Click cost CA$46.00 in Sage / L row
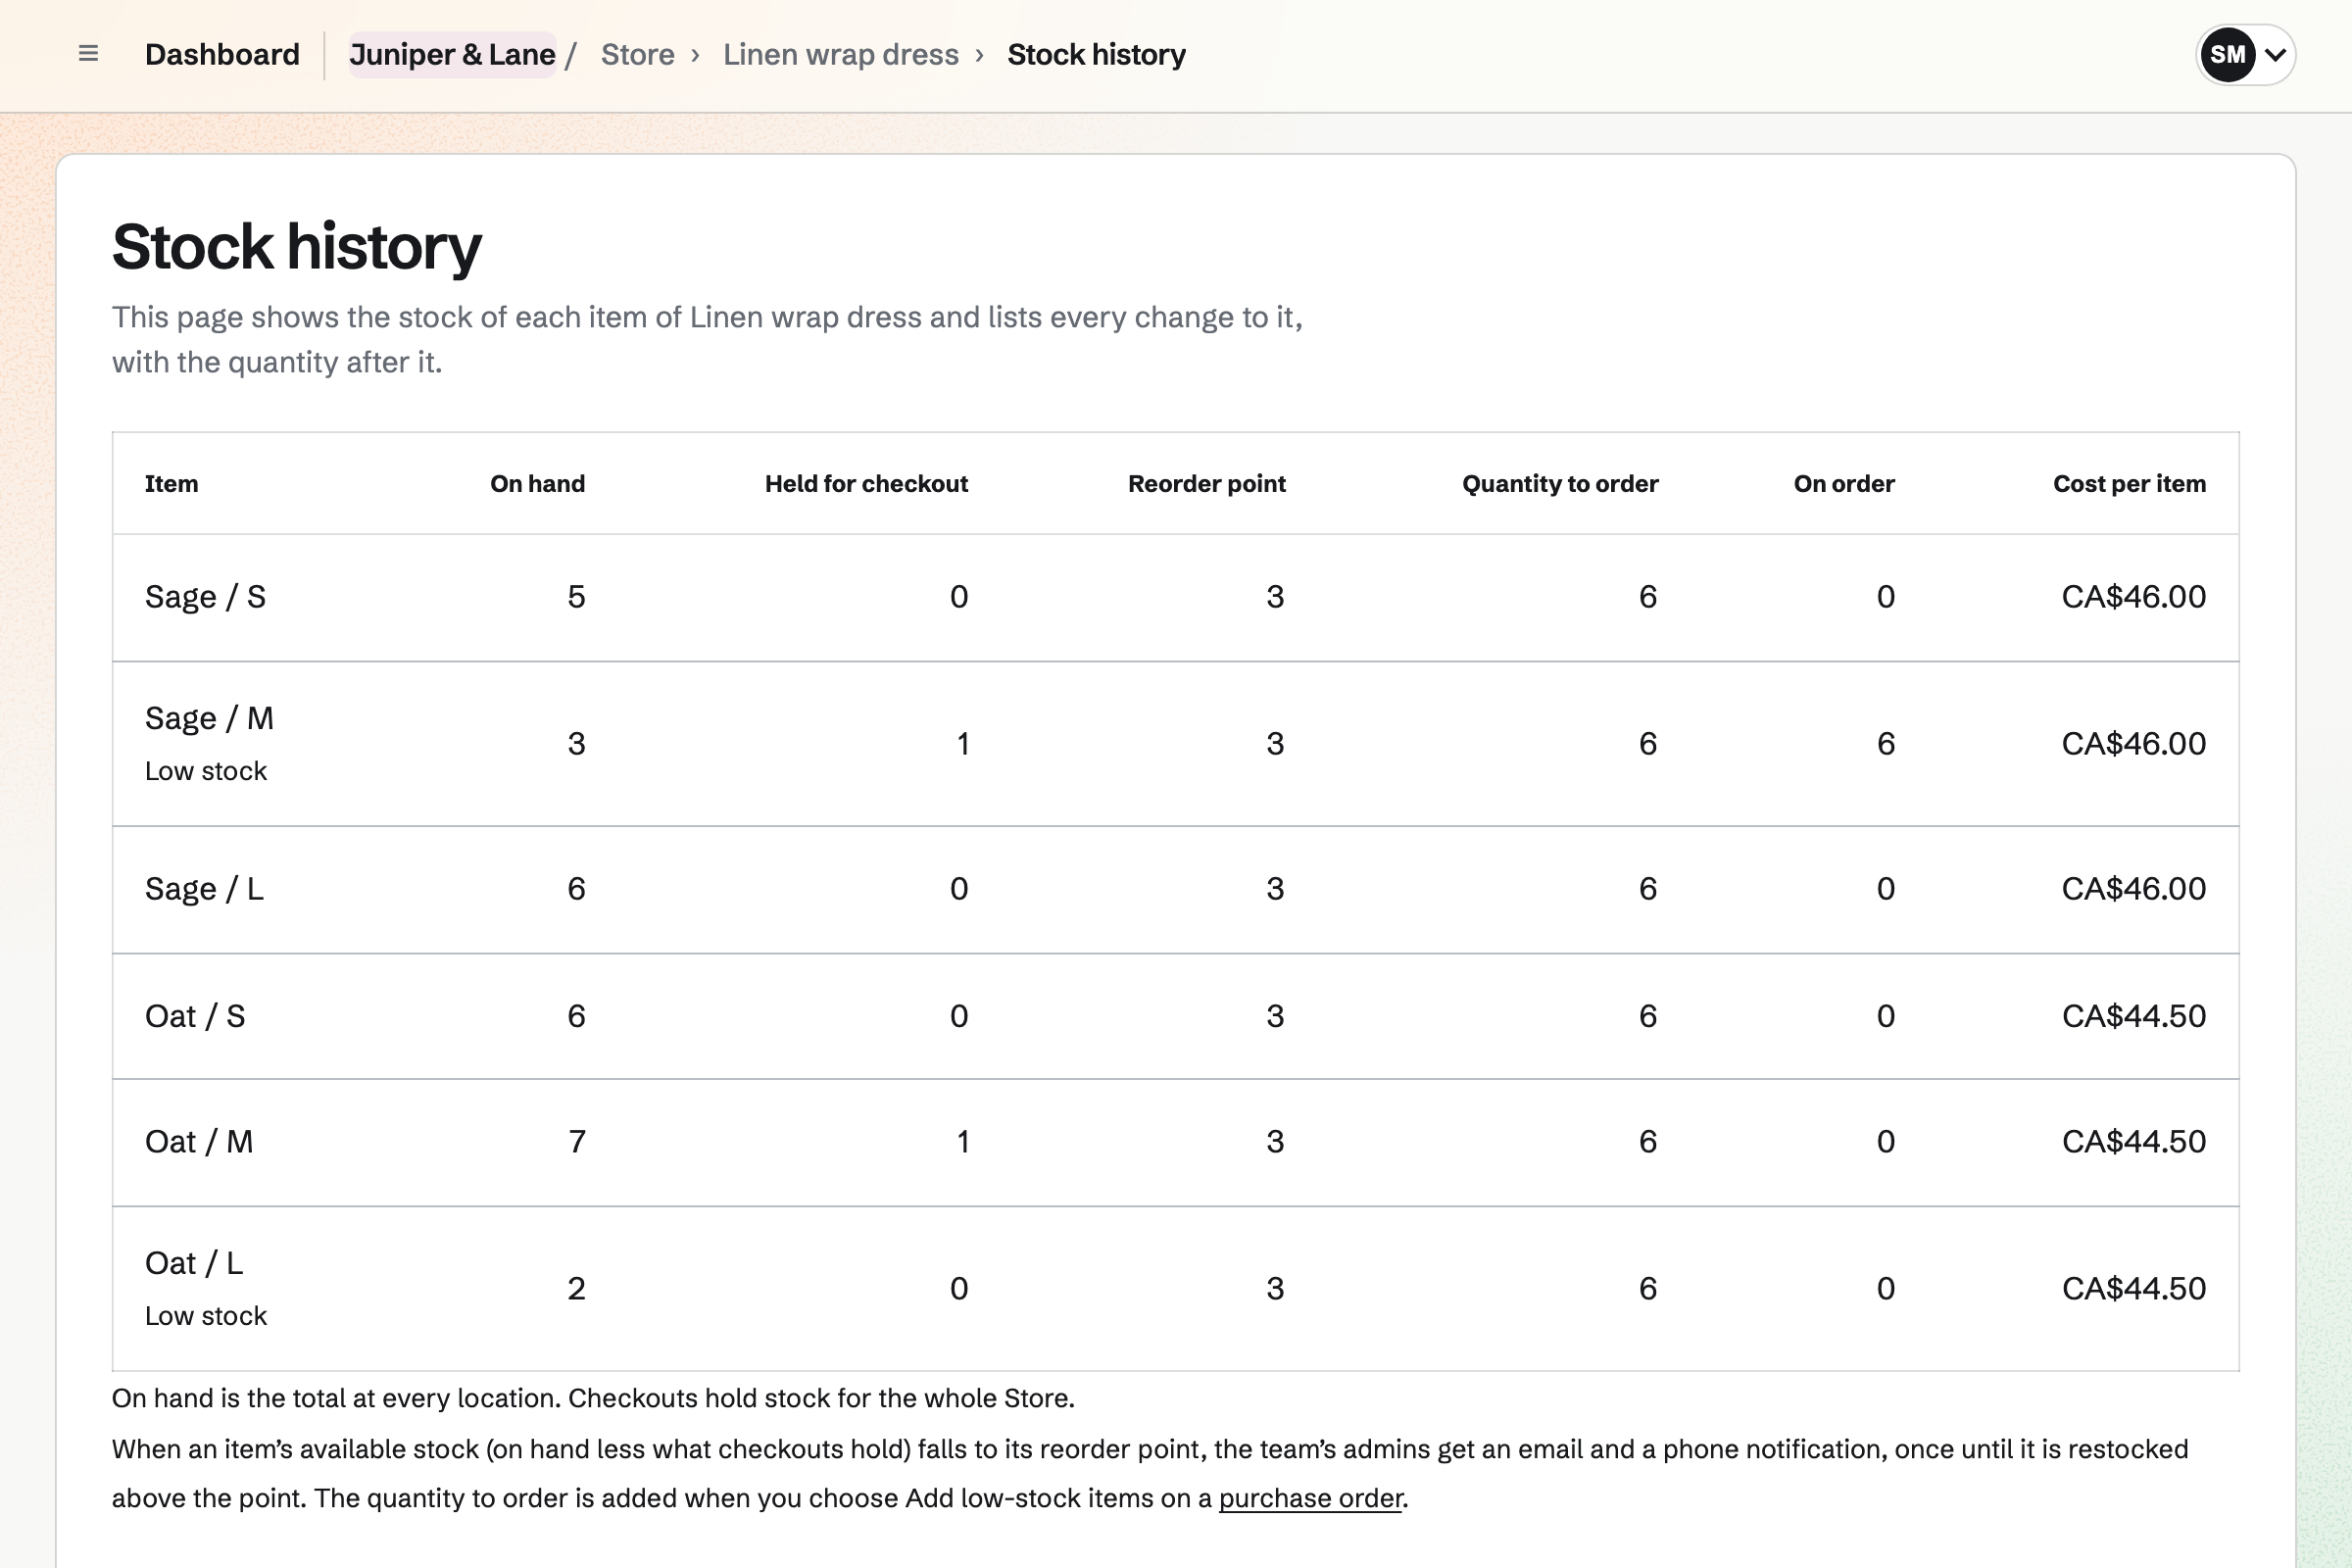The height and width of the screenshot is (1568, 2352). pos(2133,889)
